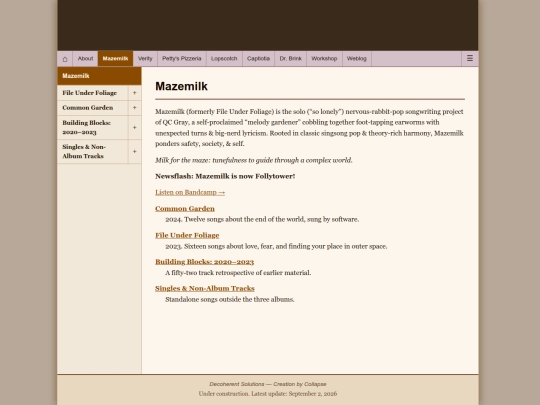This screenshot has width=540, height=405.
Task: Expand Common Garden submenu
Action: [135, 108]
